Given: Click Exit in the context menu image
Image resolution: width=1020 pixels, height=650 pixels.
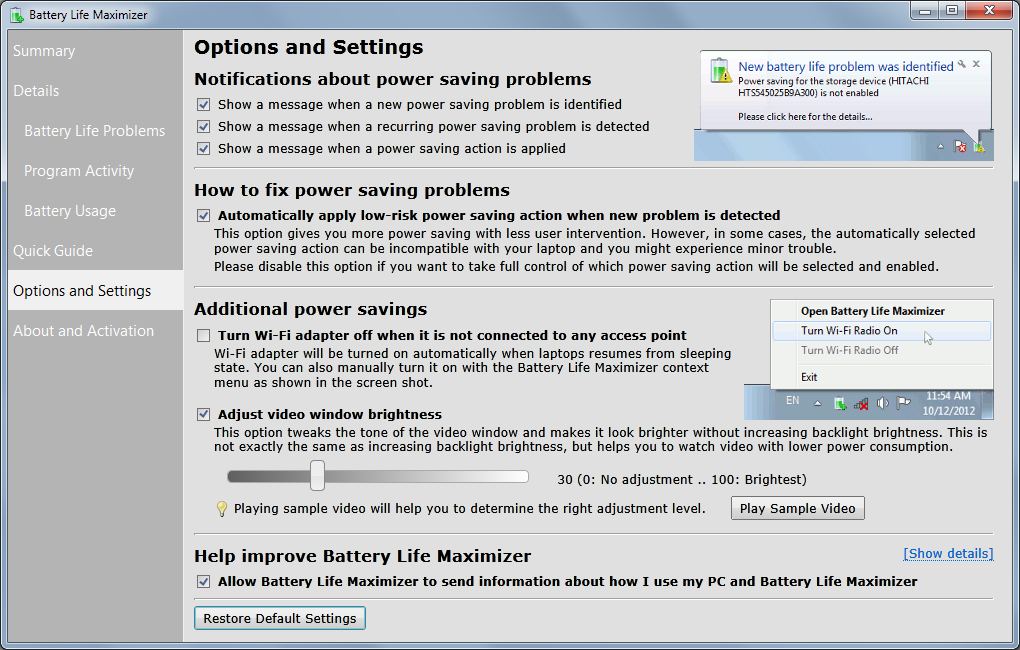Looking at the screenshot, I should pyautogui.click(x=809, y=377).
